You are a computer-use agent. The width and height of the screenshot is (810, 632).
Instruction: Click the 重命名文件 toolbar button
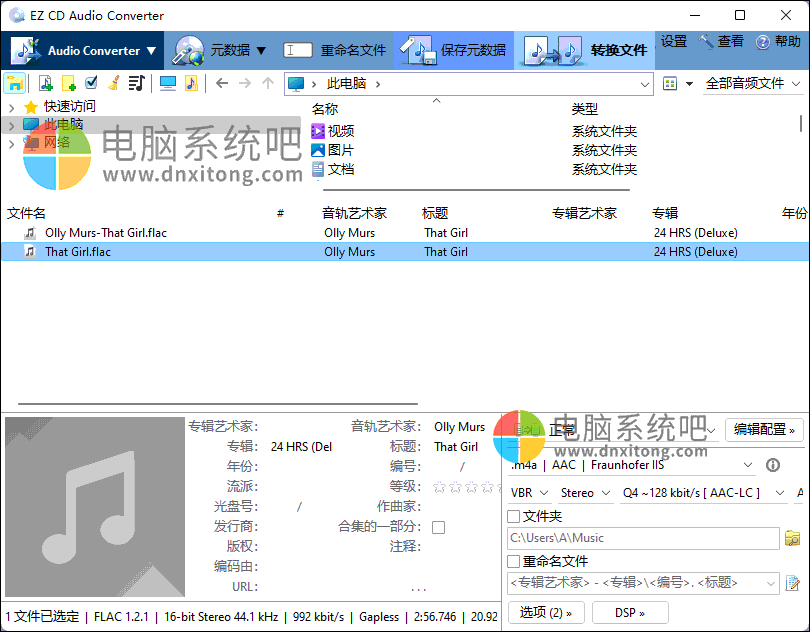point(334,51)
